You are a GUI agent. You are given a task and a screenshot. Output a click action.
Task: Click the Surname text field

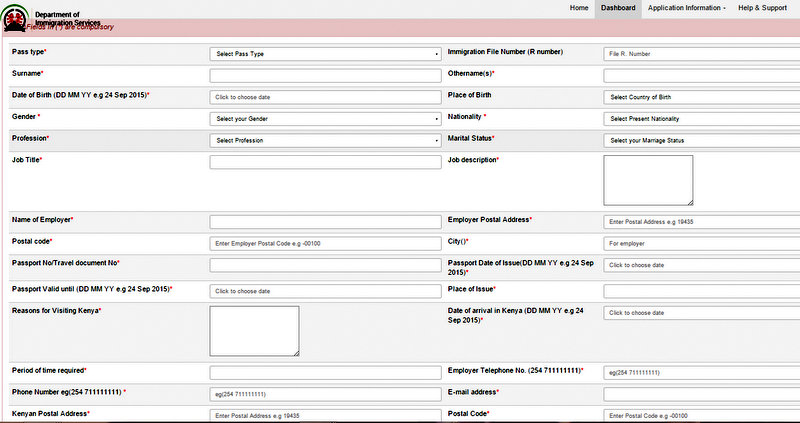(325, 75)
